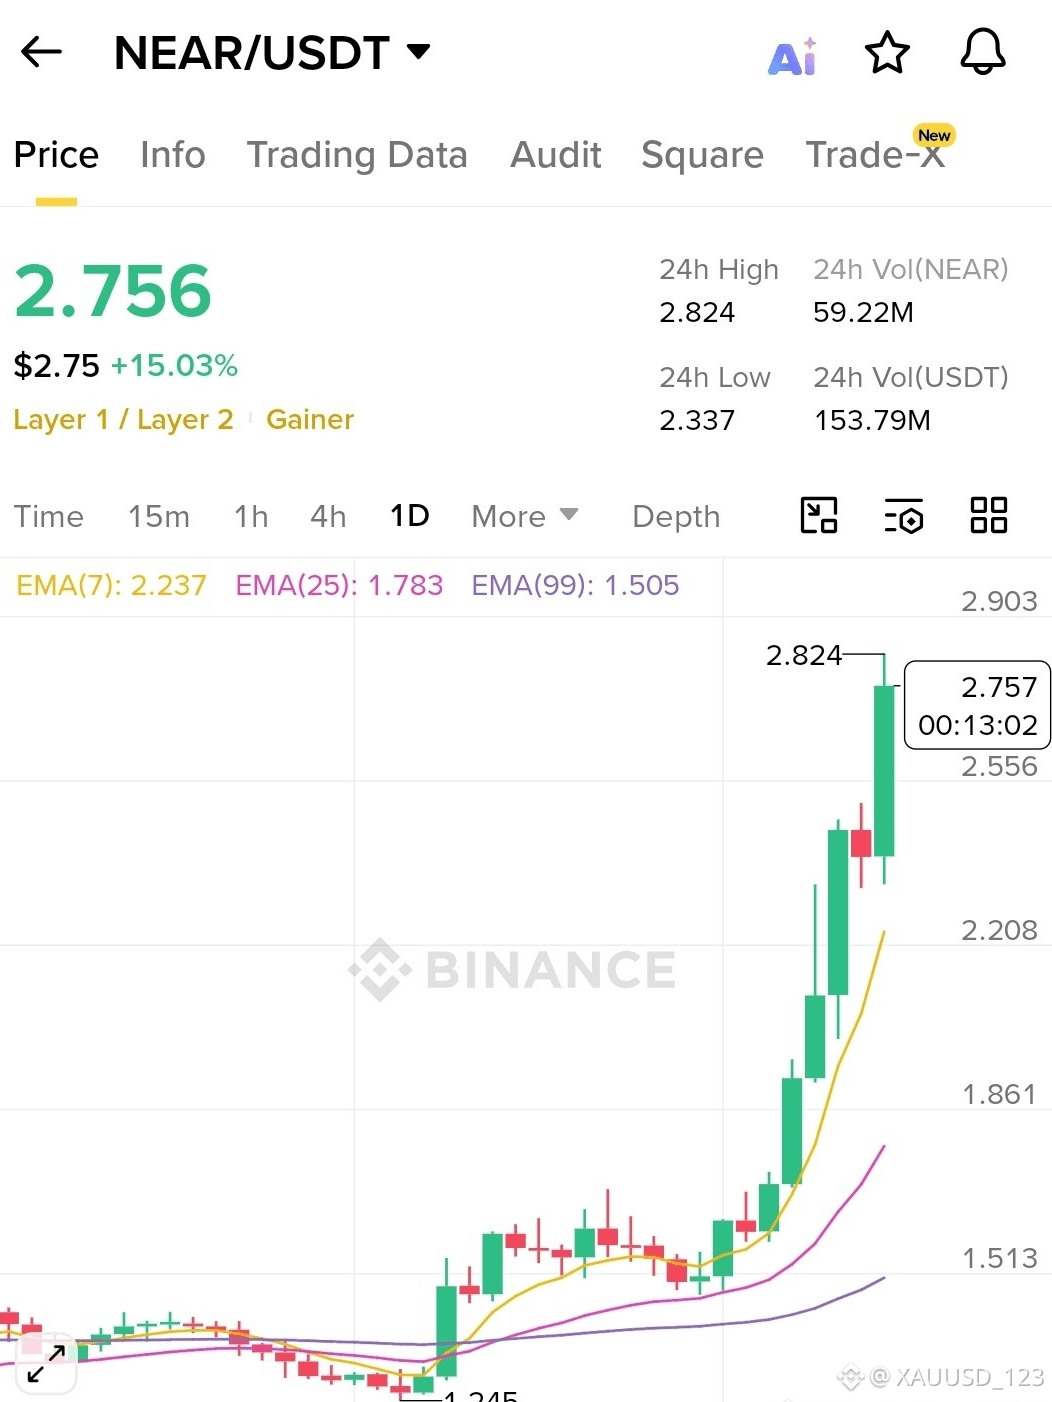Select the Time chart interval
The height and width of the screenshot is (1402, 1052).
tap(49, 516)
